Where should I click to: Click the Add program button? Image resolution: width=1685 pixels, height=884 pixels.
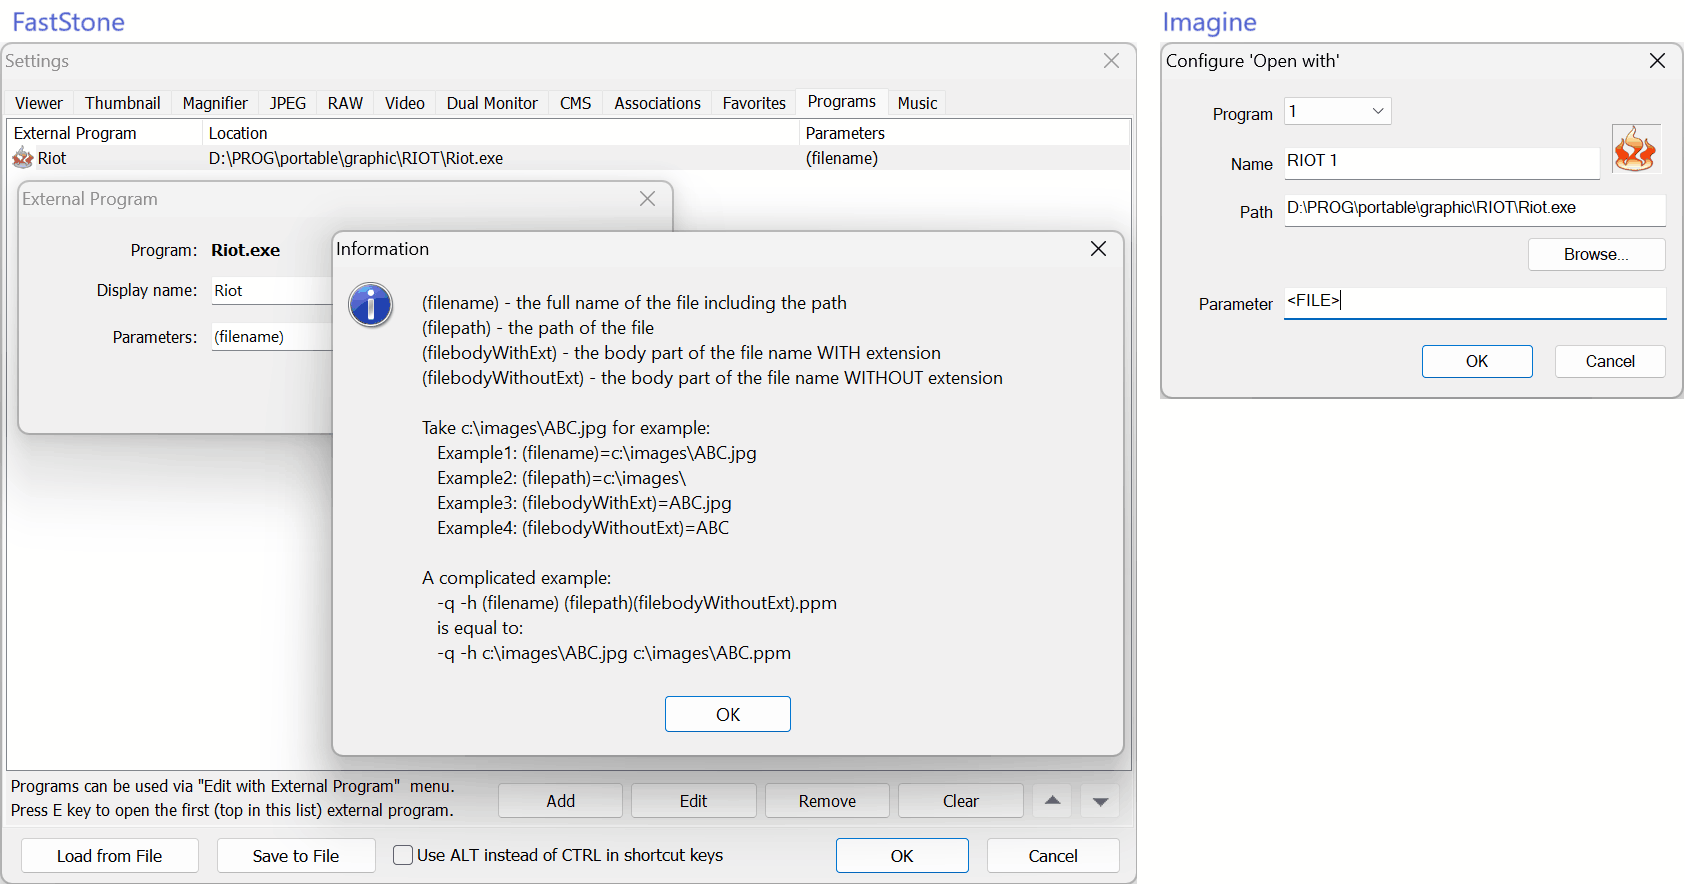561,801
